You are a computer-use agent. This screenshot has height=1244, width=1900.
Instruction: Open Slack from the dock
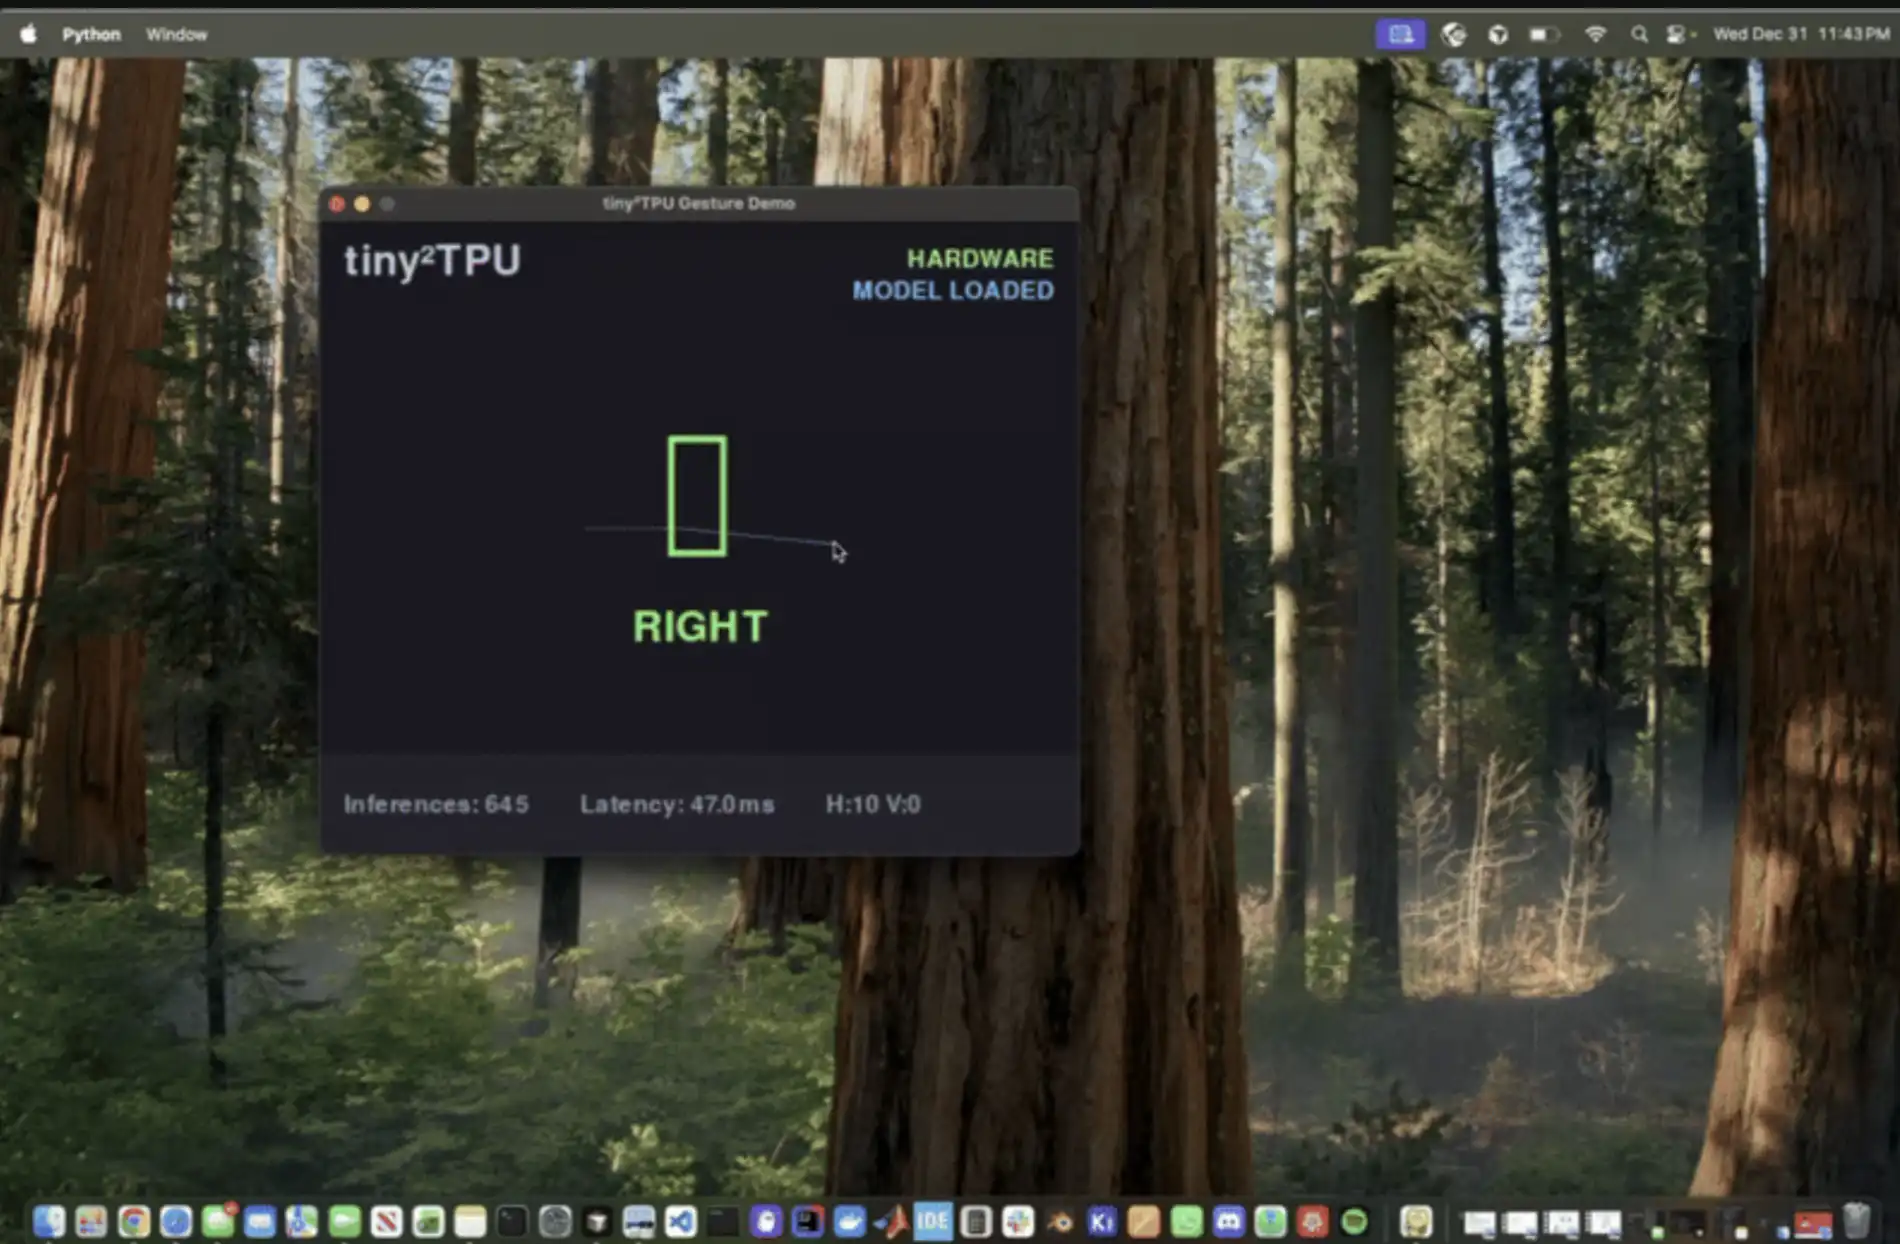(x=1018, y=1221)
